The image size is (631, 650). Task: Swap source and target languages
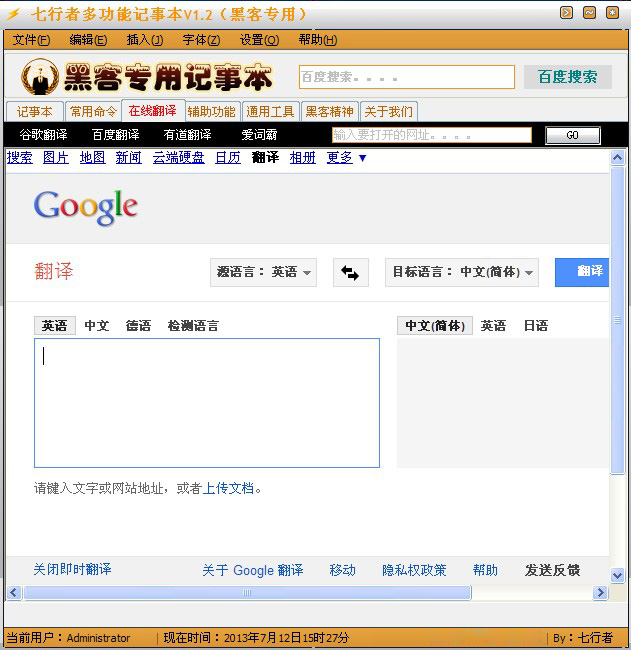click(x=350, y=272)
